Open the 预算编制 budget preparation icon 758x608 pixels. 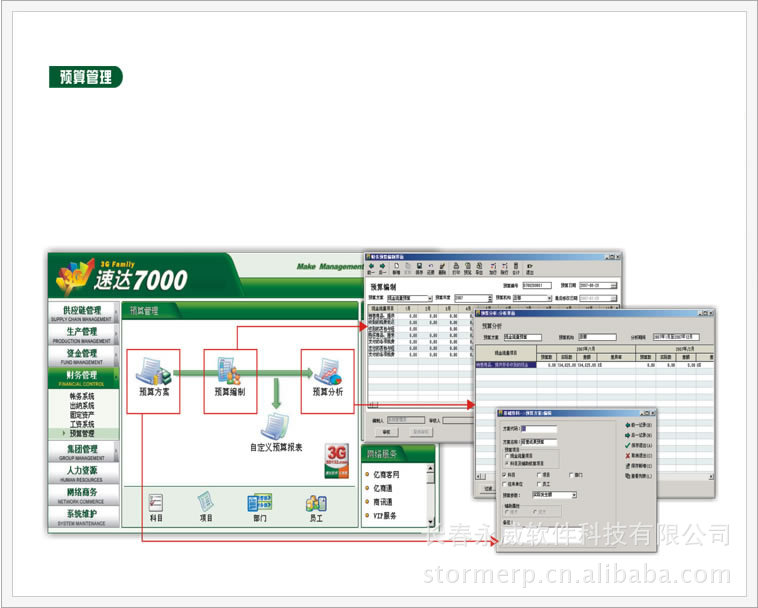tap(230, 379)
